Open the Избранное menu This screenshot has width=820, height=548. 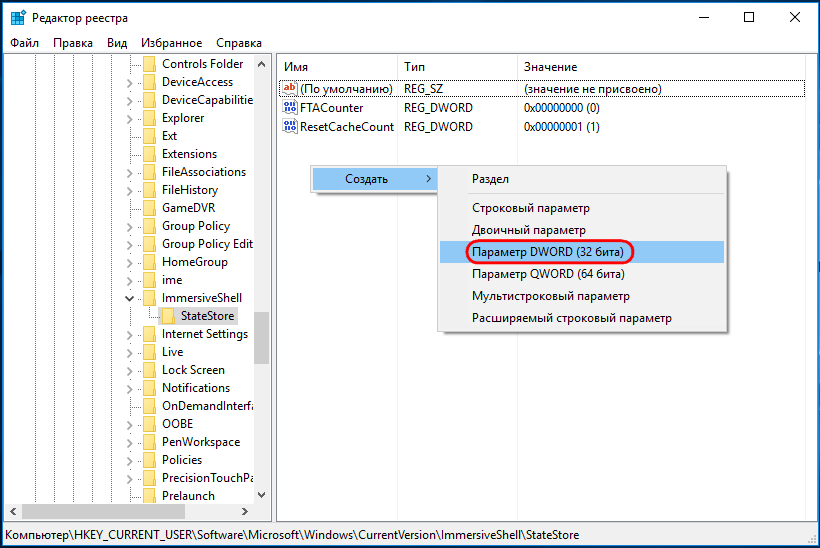click(170, 43)
